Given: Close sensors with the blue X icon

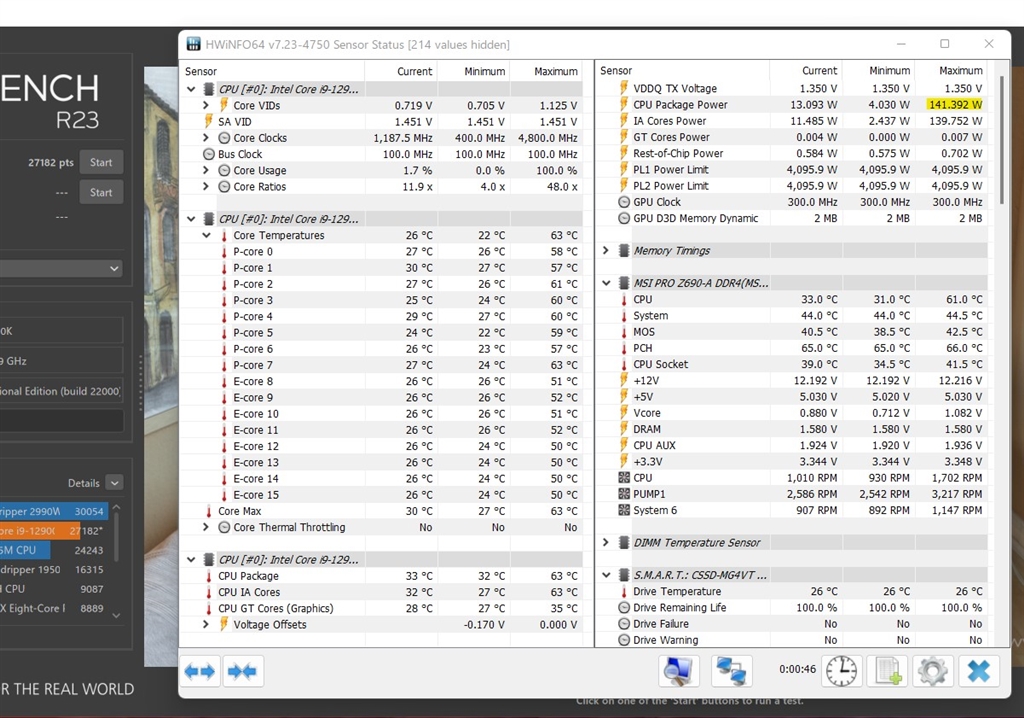Looking at the screenshot, I should pyautogui.click(x=978, y=671).
